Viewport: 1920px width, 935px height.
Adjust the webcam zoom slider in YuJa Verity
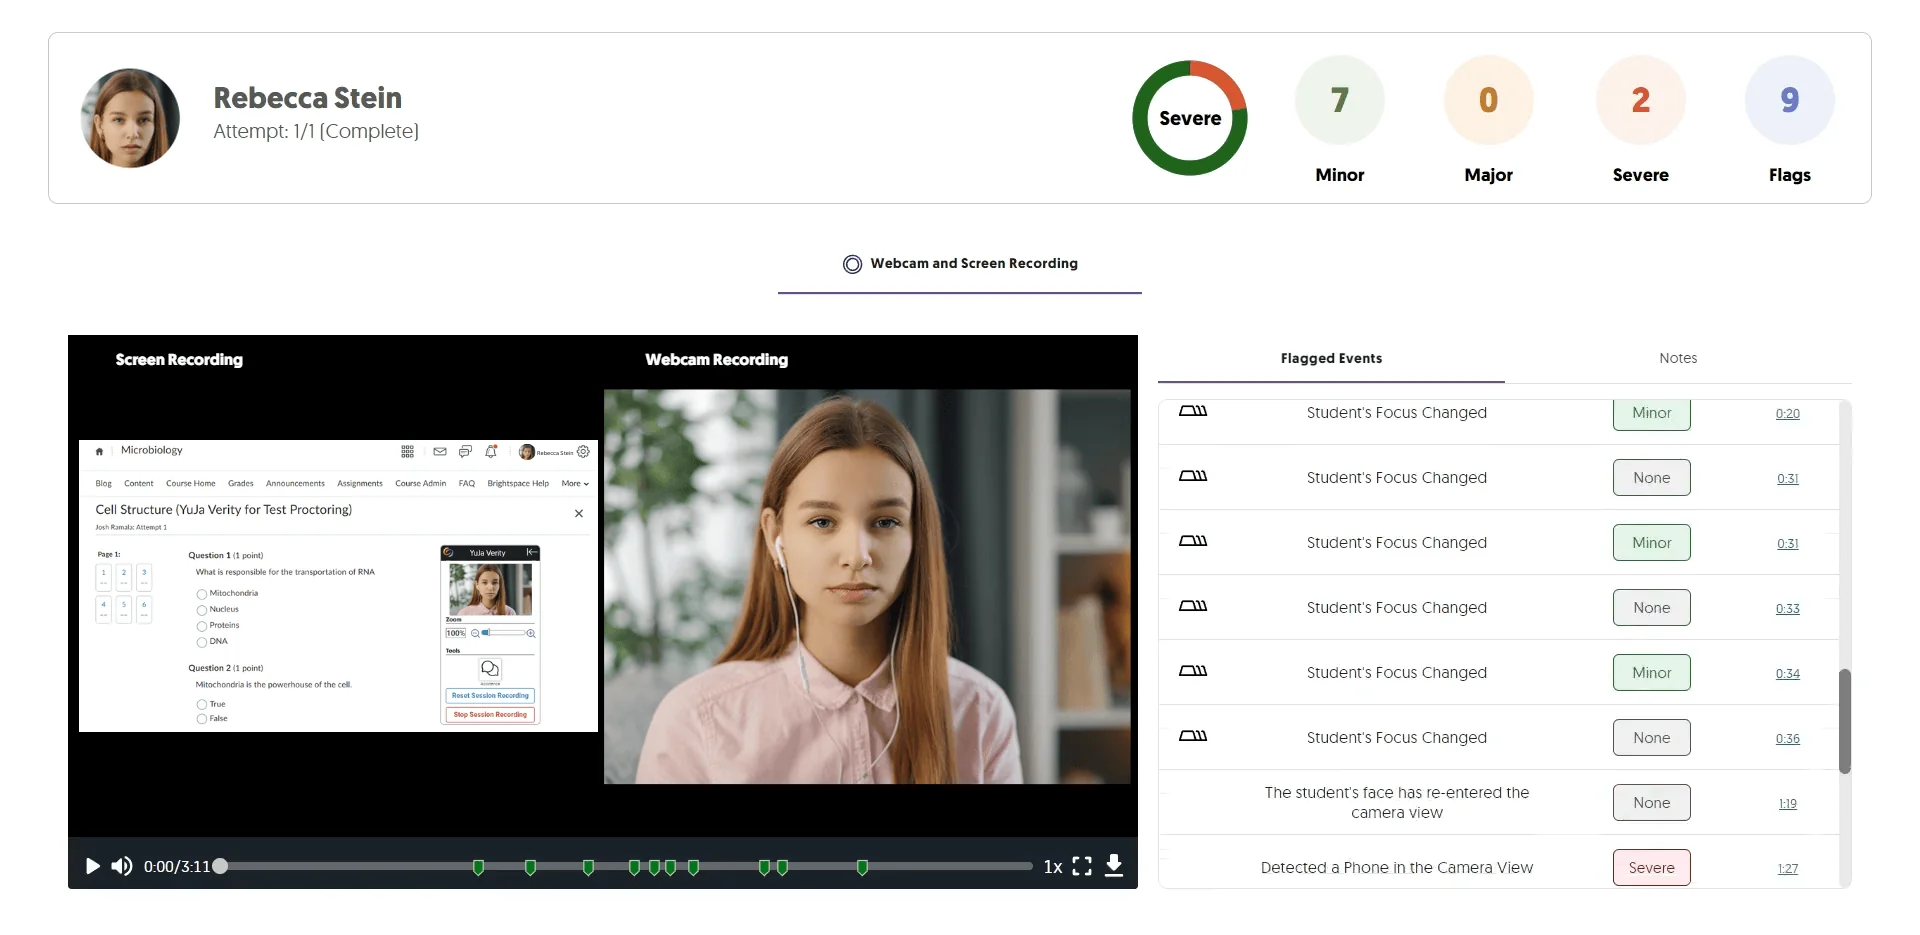click(486, 632)
